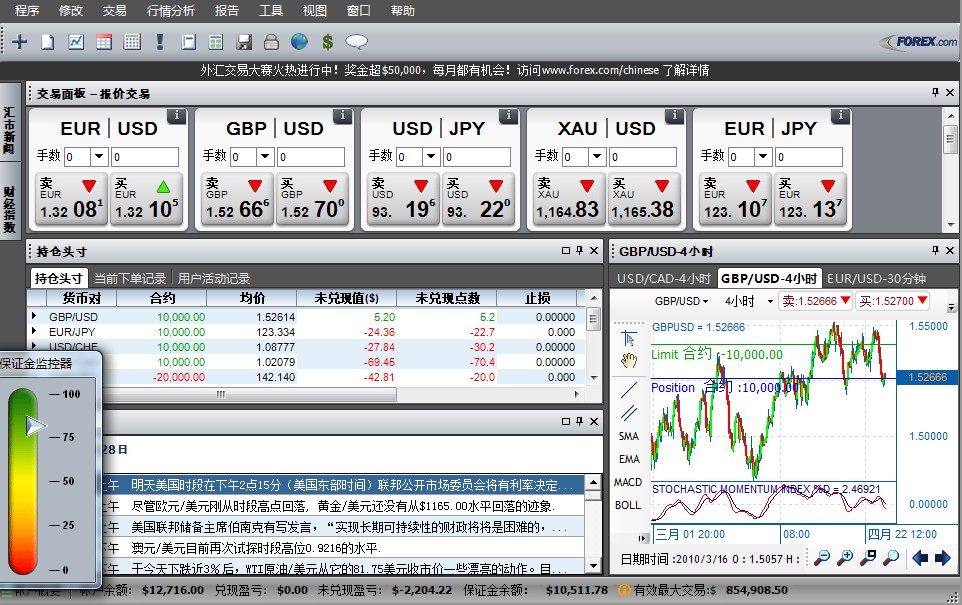The width and height of the screenshot is (962, 605).
Task: Click the padlock icon in toolbar
Action: [x=271, y=42]
